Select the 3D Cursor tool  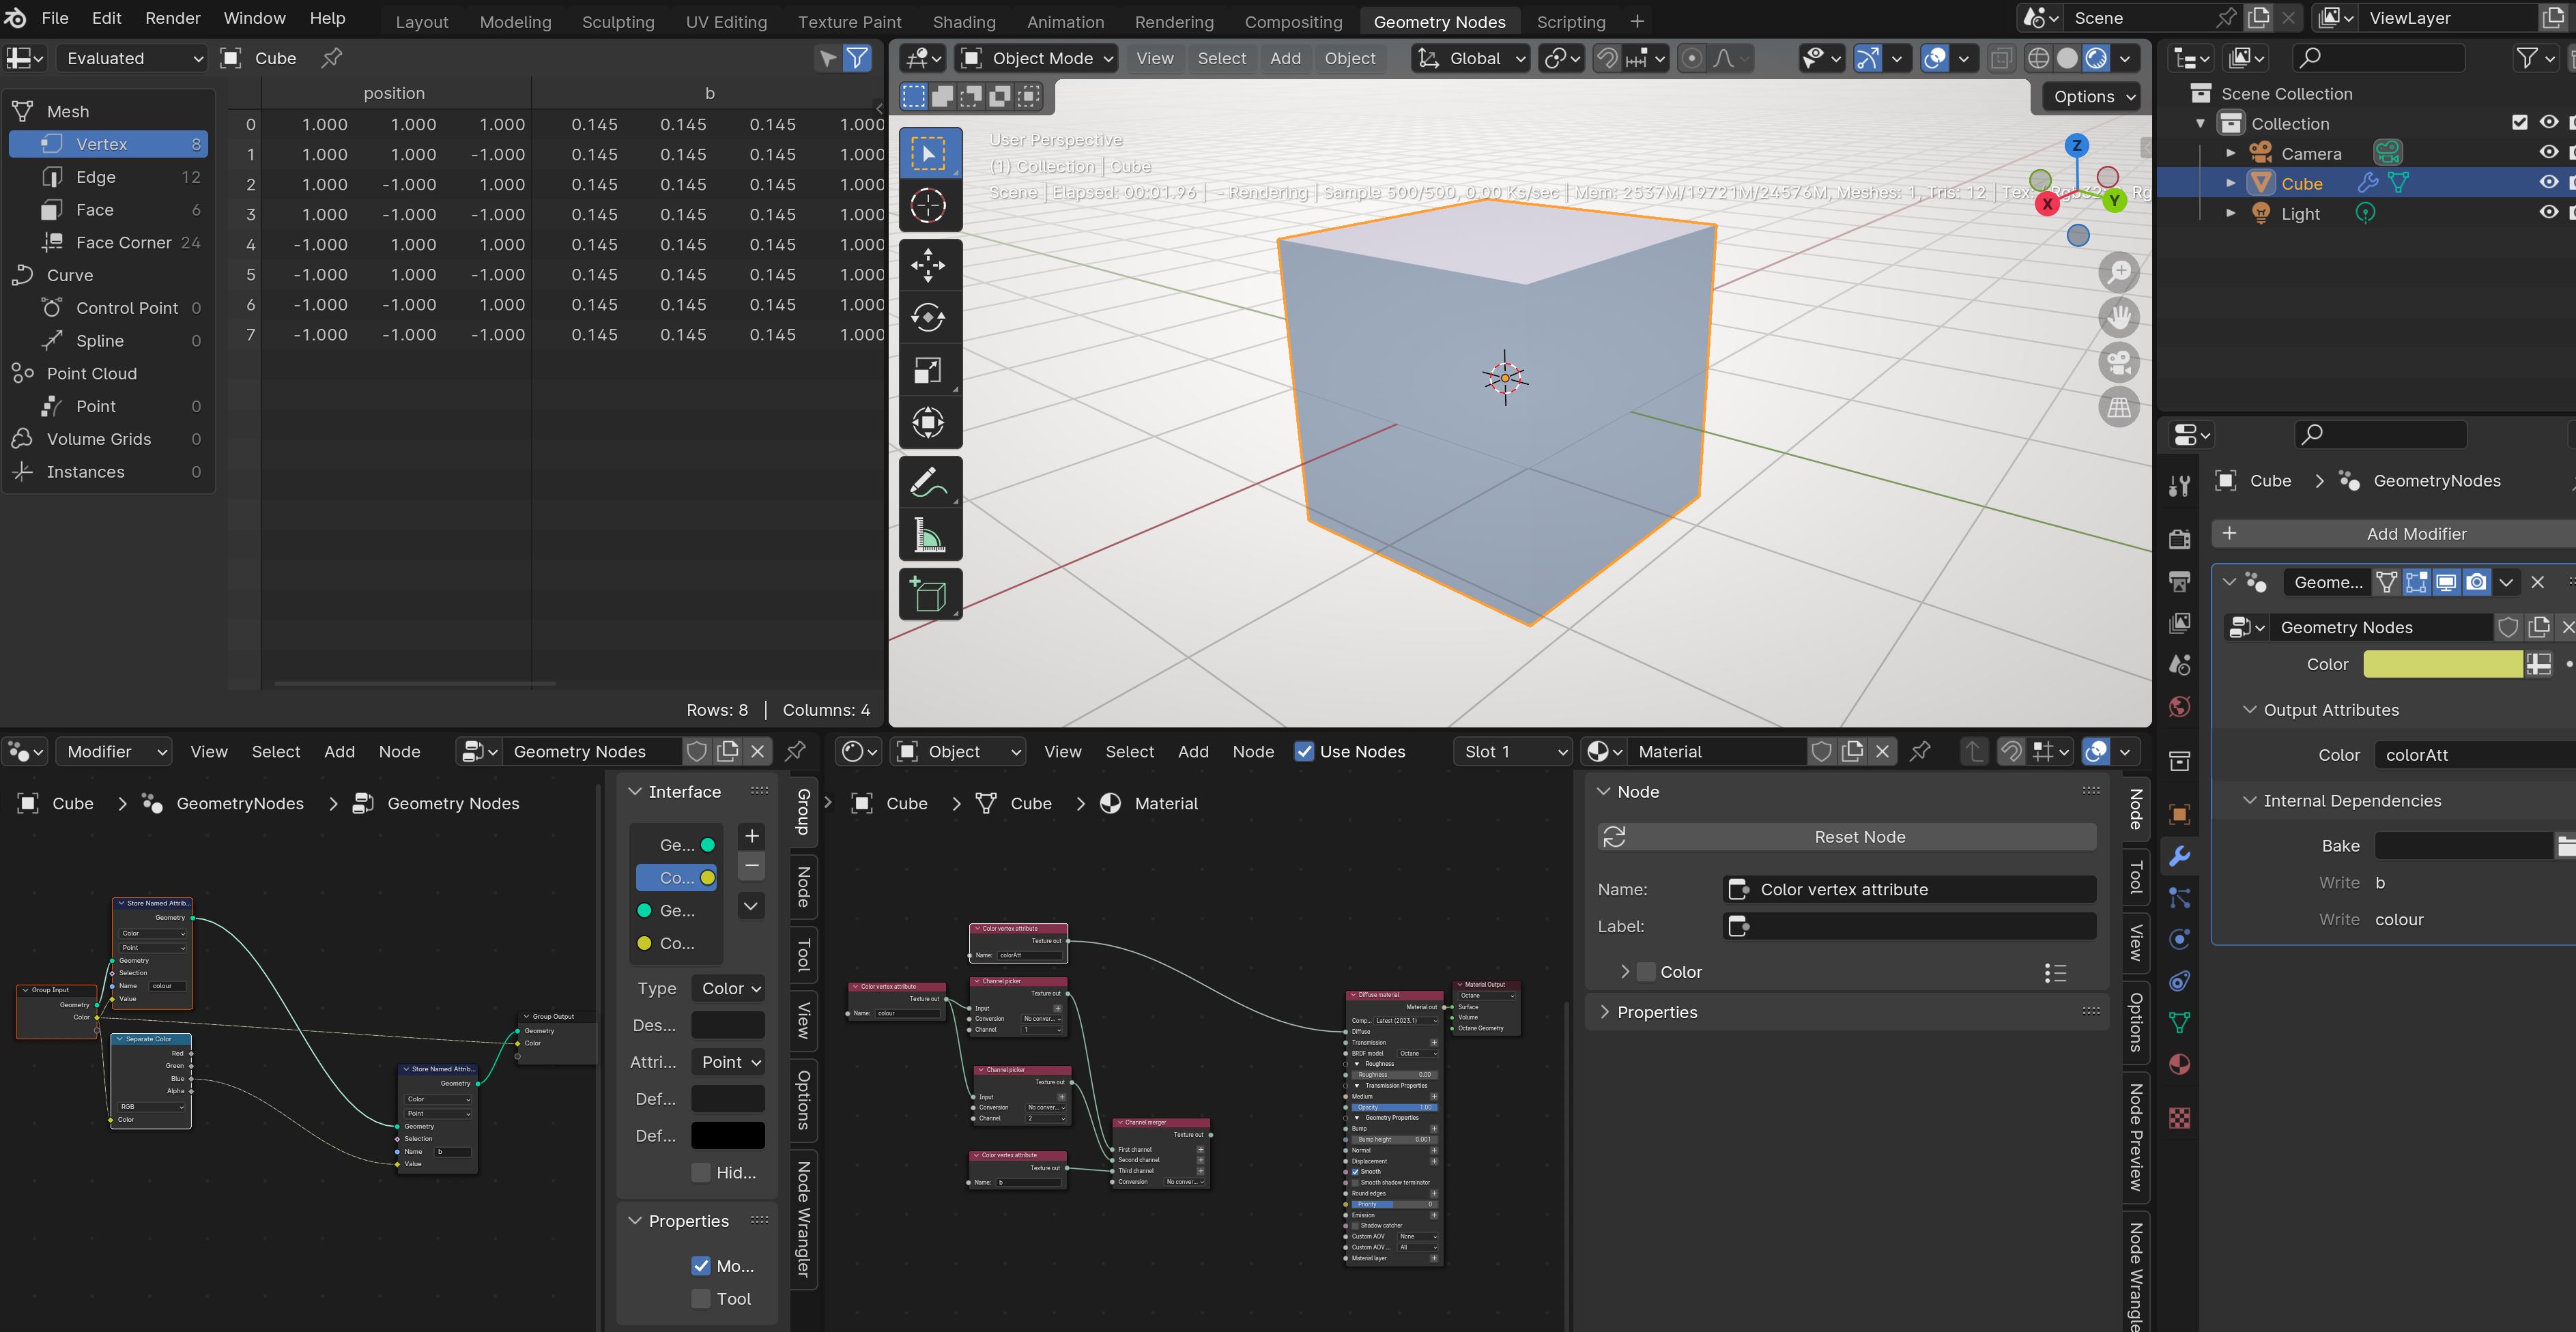(928, 206)
